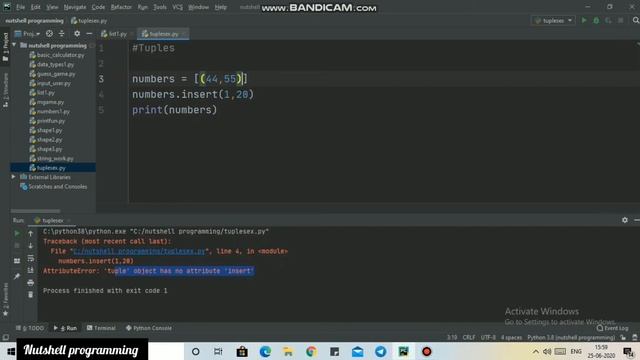Click the PyCharm icon in taskbar

[403, 351]
